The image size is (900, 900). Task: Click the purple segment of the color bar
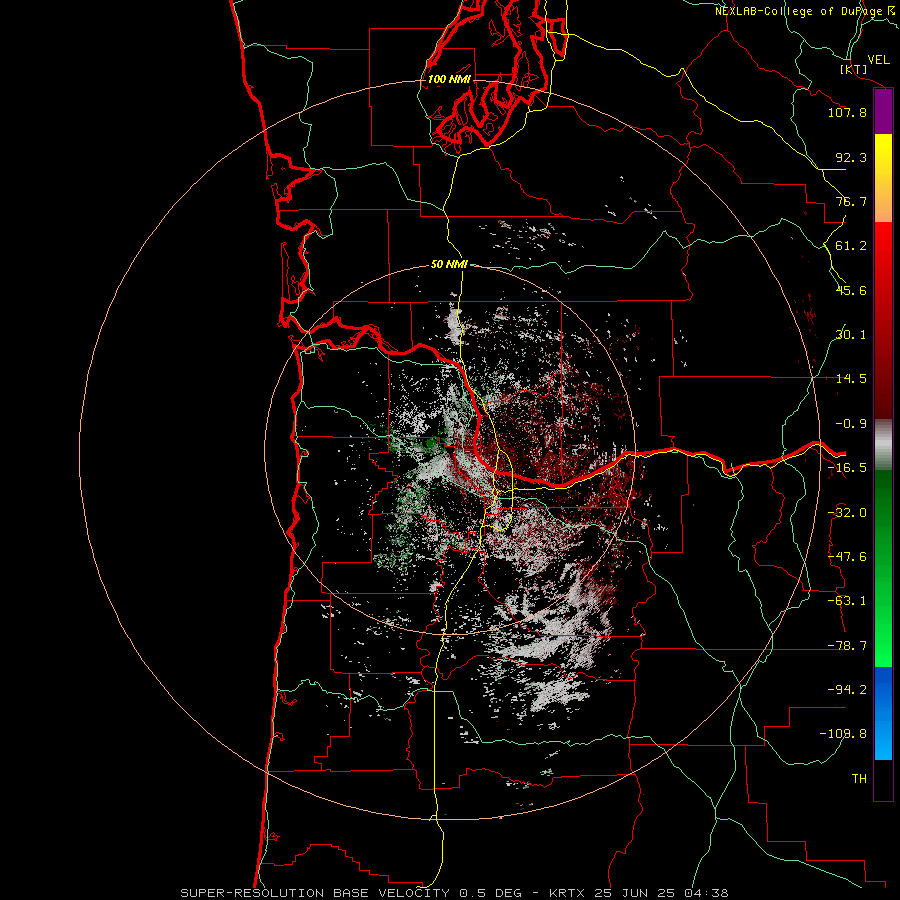point(883,112)
